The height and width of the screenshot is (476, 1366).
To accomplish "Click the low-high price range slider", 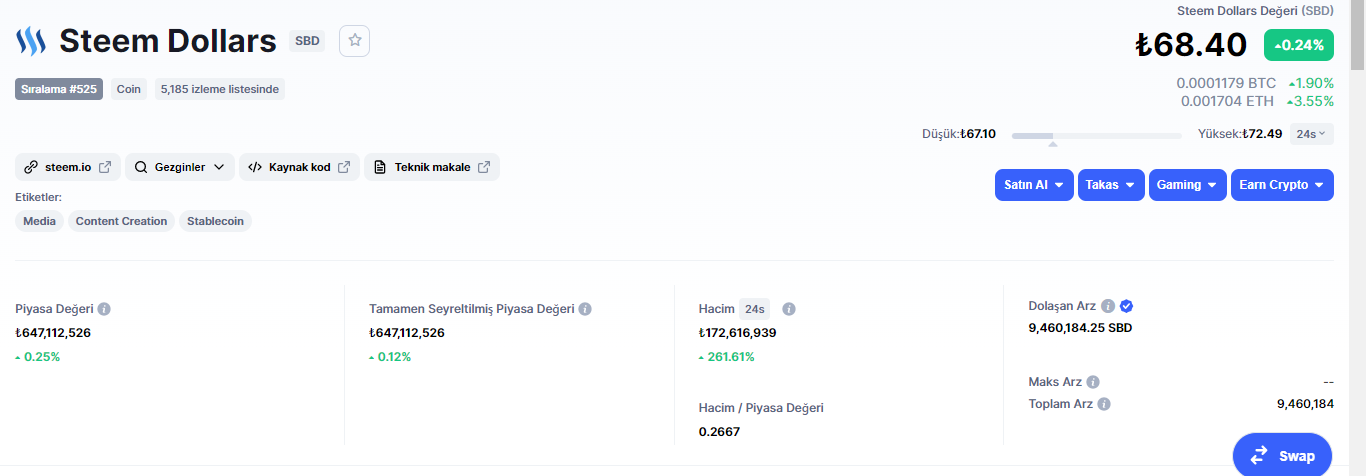I will pos(1096,135).
